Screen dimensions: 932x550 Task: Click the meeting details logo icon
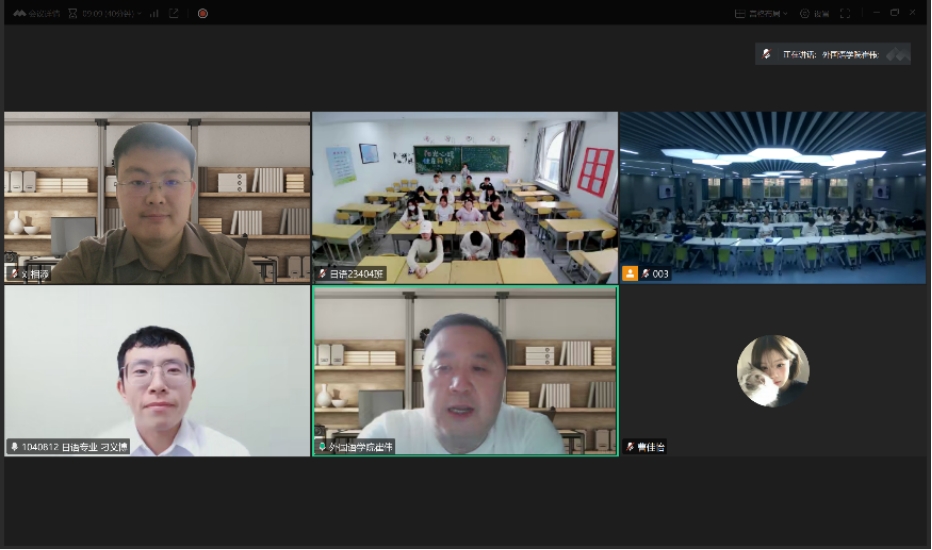click(x=19, y=13)
